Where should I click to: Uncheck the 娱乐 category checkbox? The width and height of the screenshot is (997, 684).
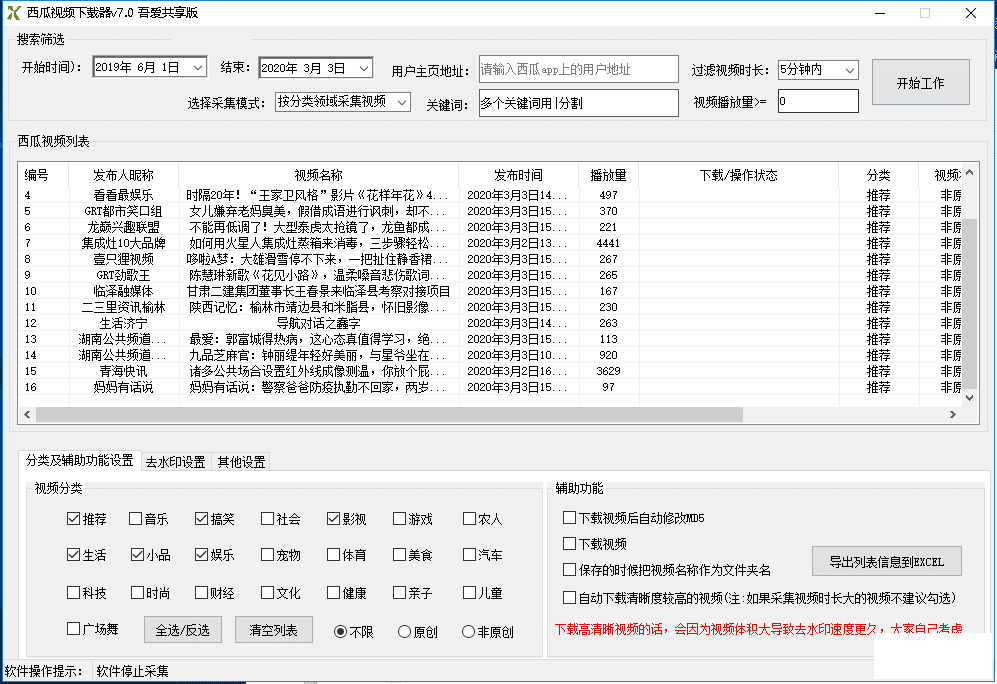click(x=202, y=555)
